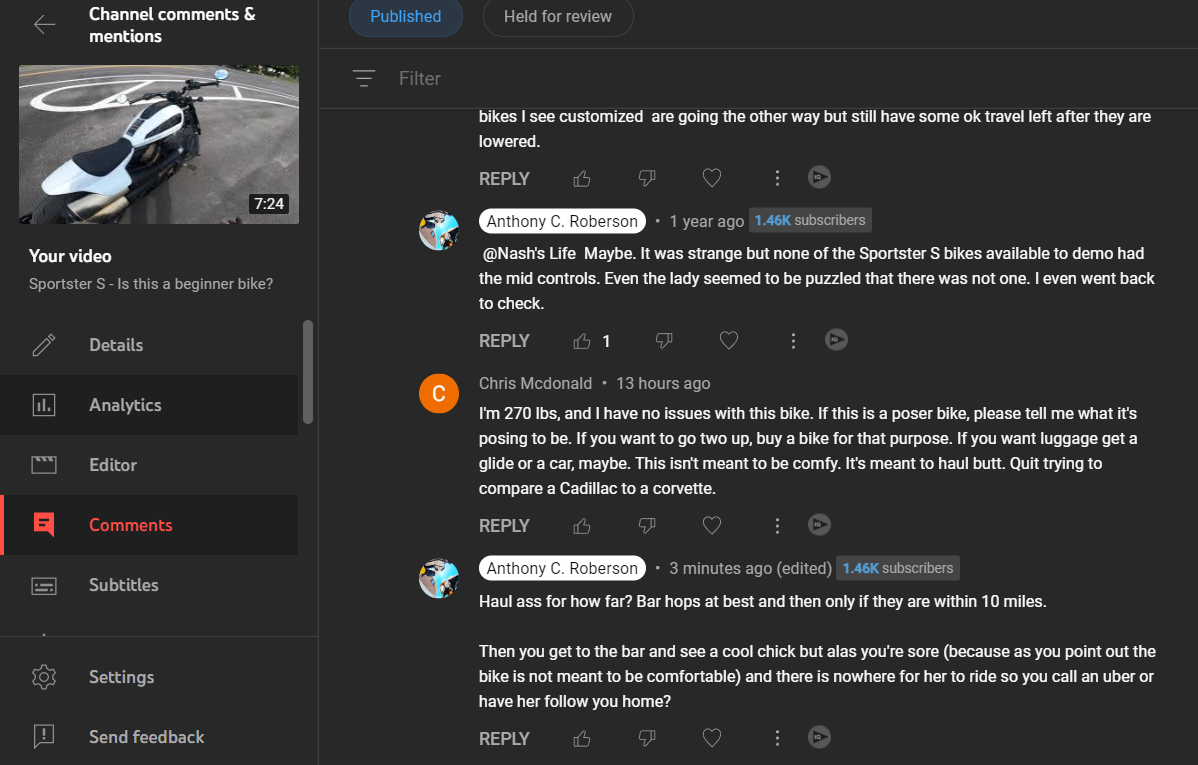The width and height of the screenshot is (1198, 765).
Task: Open the Analytics section
Action: pyautogui.click(x=125, y=405)
